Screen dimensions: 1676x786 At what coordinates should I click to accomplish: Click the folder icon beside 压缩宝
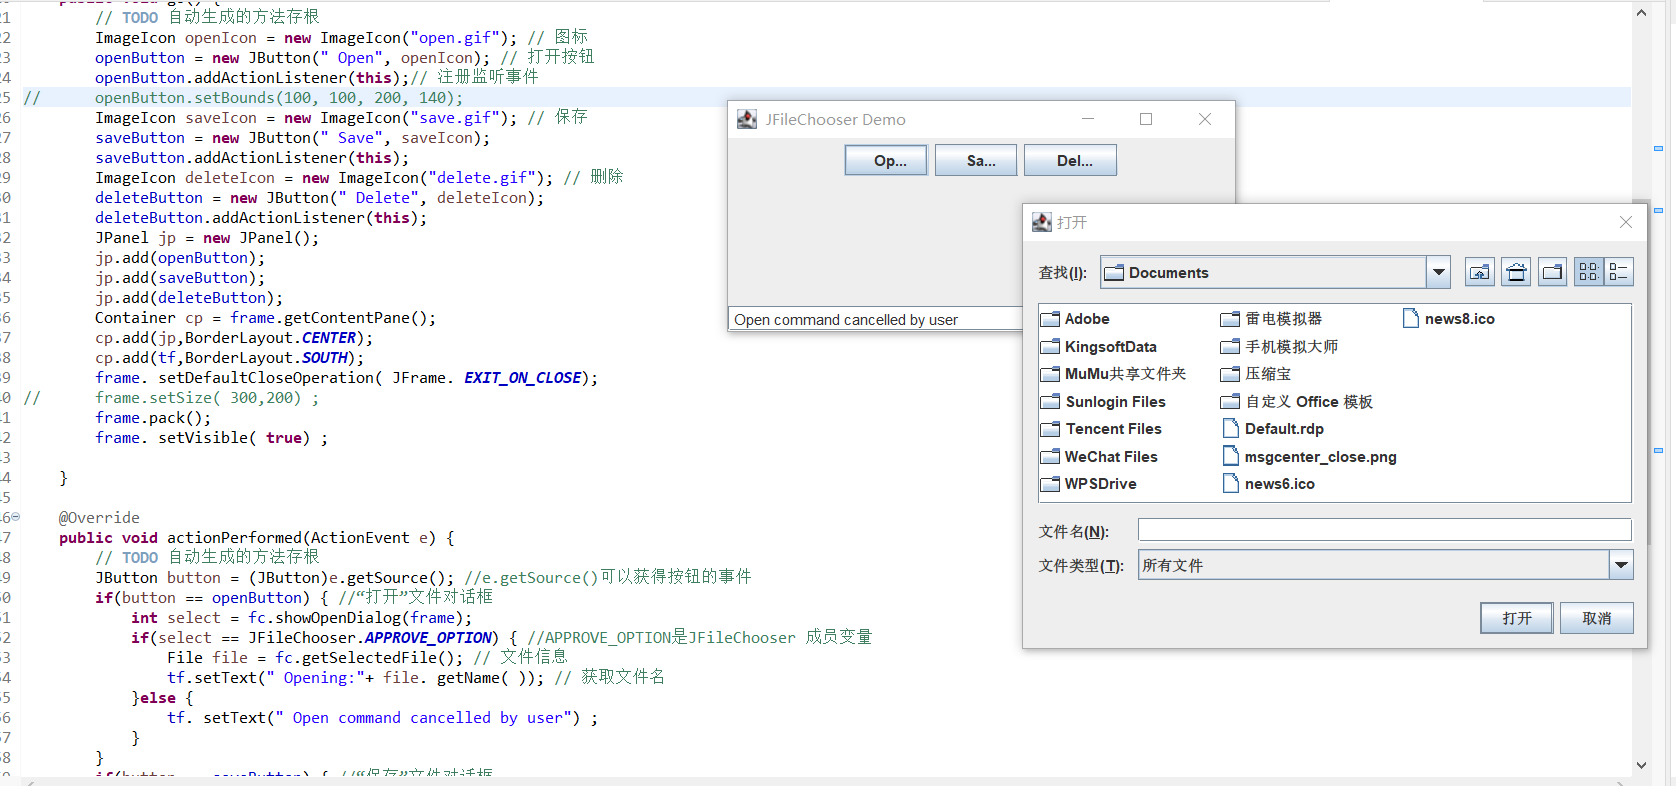coord(1230,374)
